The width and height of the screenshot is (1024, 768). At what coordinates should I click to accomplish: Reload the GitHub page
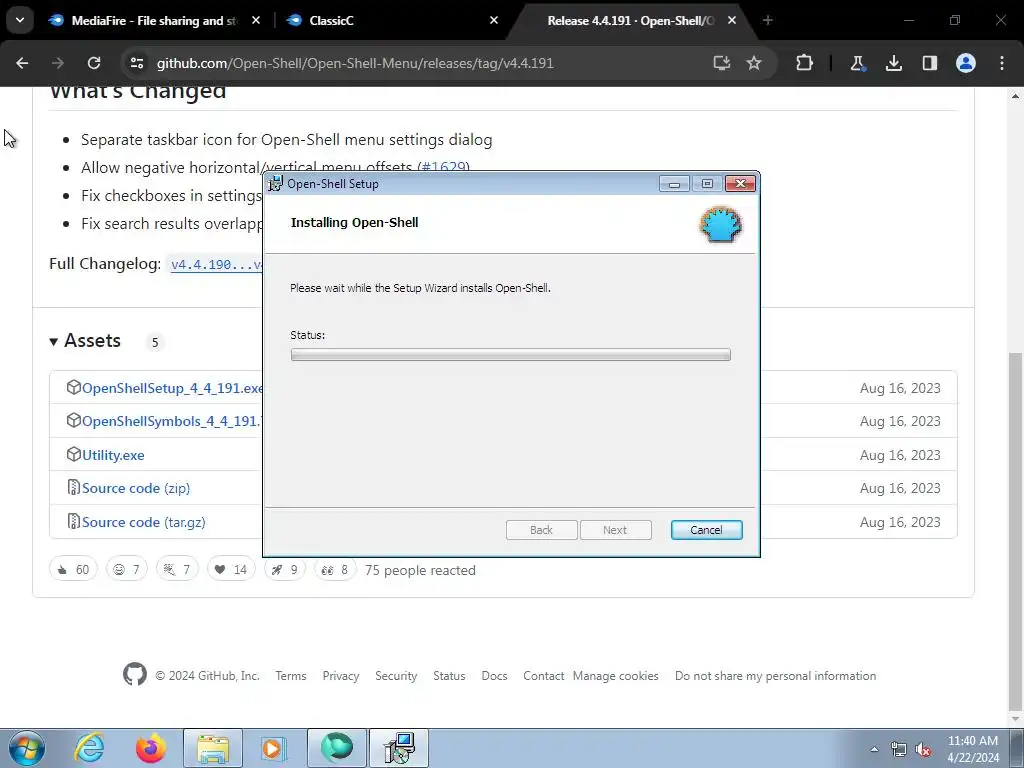pyautogui.click(x=94, y=63)
